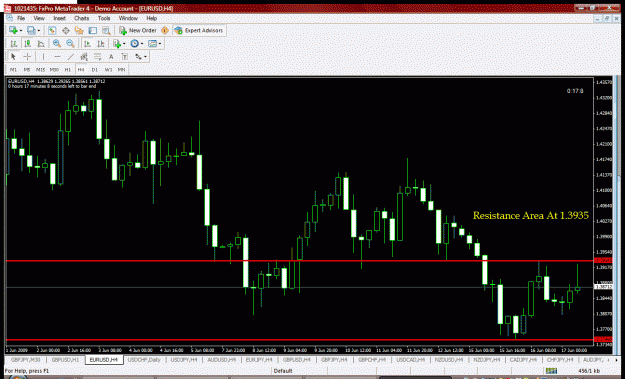Open the View menu

click(x=39, y=18)
